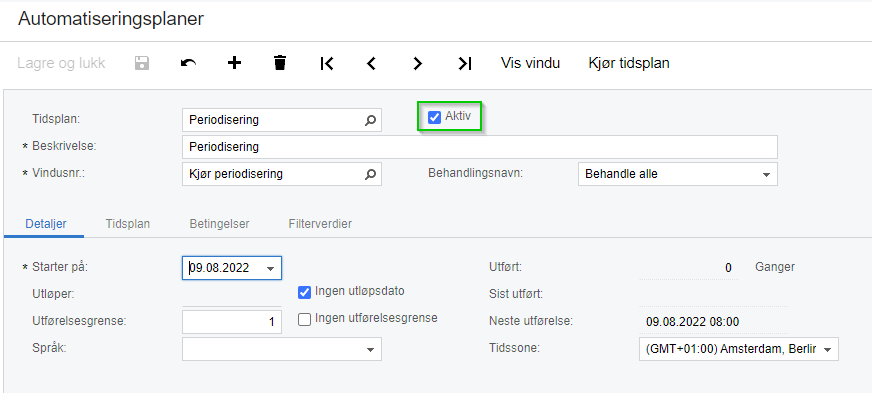Open the Tidssone dropdown
The height and width of the screenshot is (393, 872).
(x=827, y=350)
